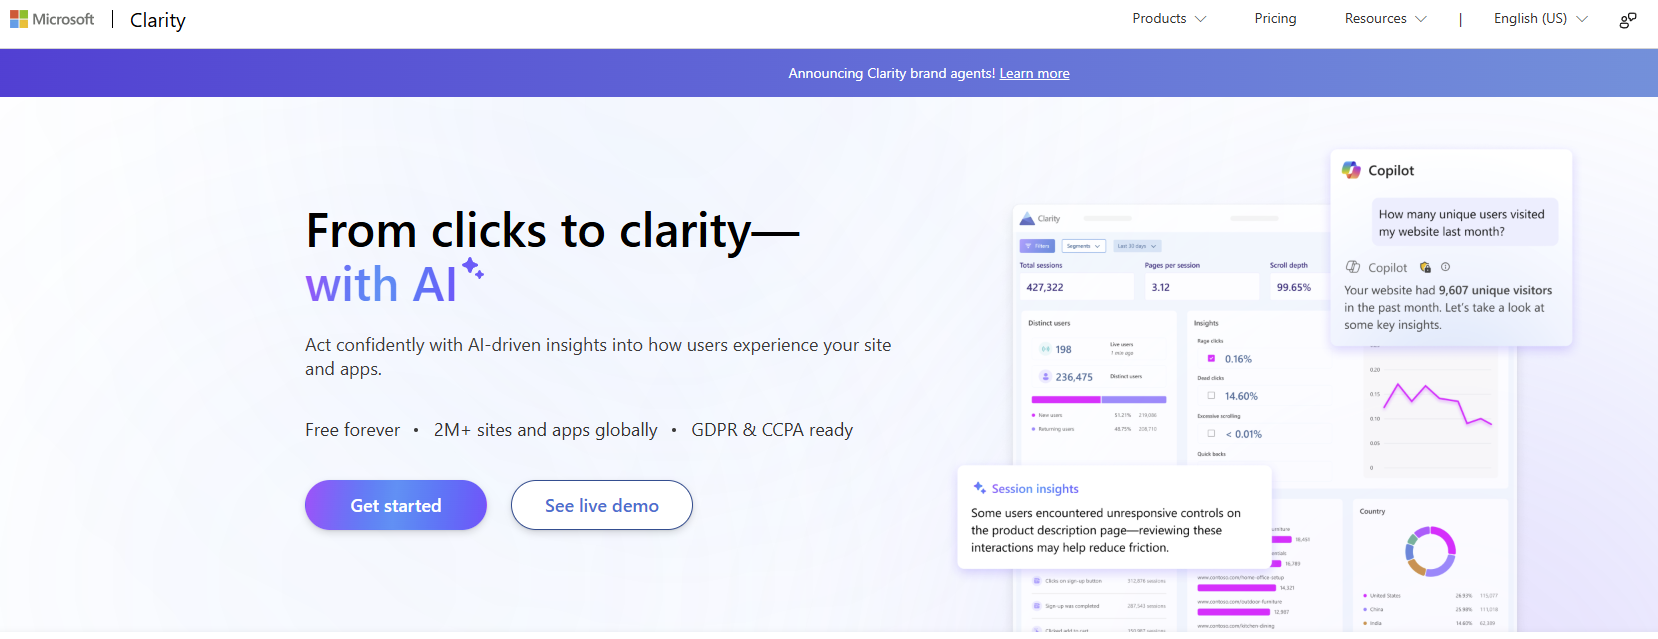
Task: Check the Dead clicks box at 14.60%
Action: [x=1211, y=396]
